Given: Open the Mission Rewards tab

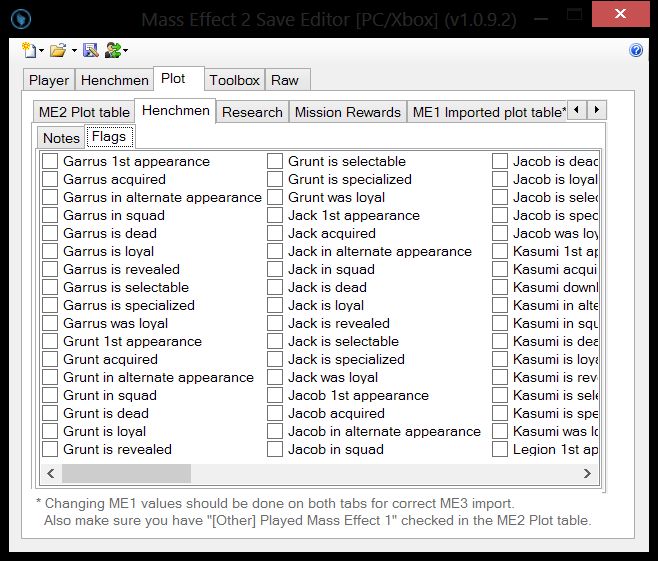Looking at the screenshot, I should [348, 112].
